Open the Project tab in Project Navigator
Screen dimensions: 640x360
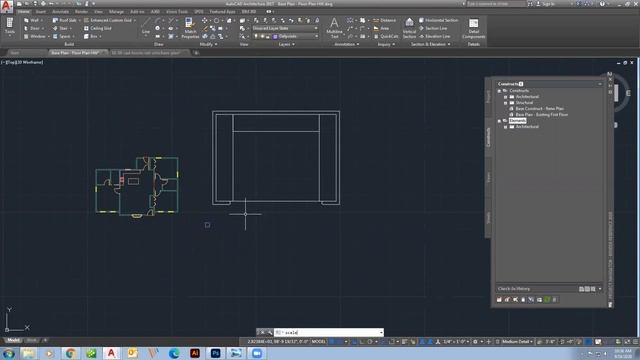tap(488, 97)
